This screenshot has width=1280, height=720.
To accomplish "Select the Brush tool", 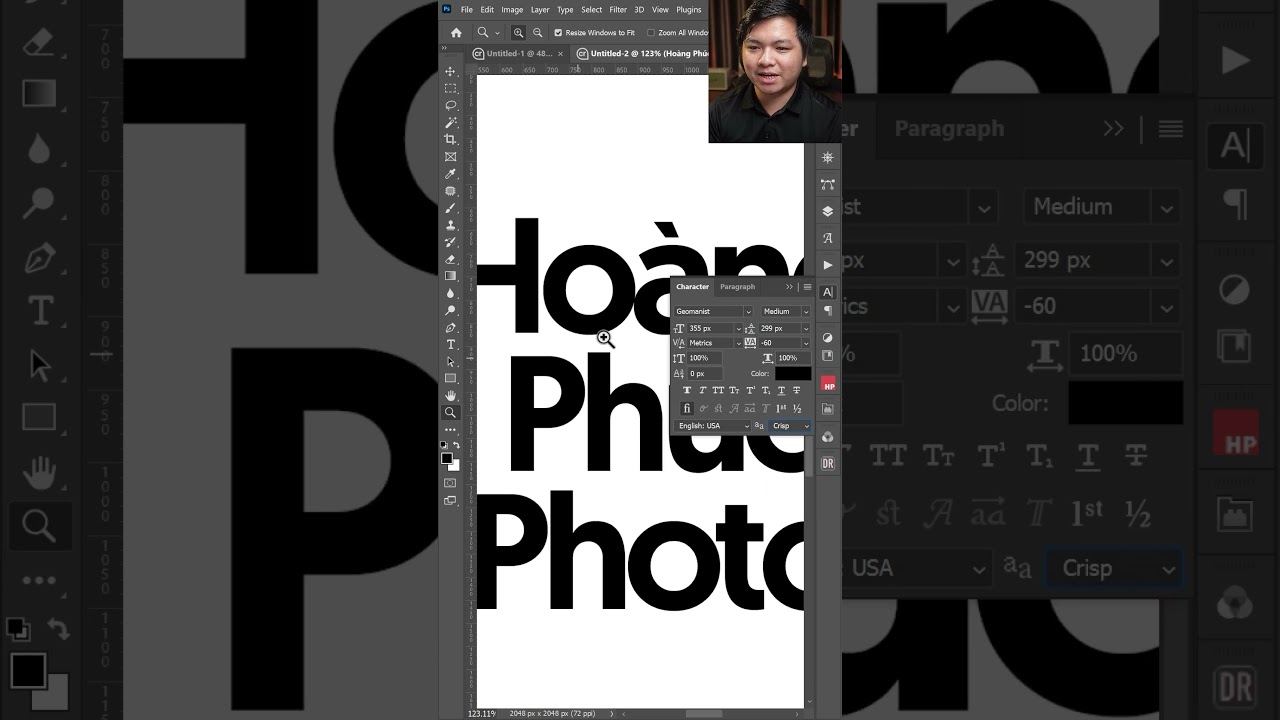I will [450, 208].
